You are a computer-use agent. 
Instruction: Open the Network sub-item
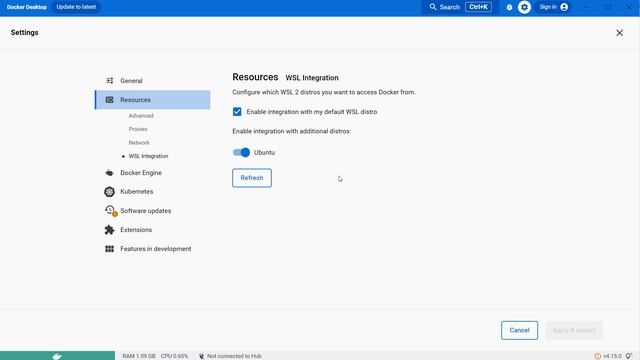(x=139, y=142)
